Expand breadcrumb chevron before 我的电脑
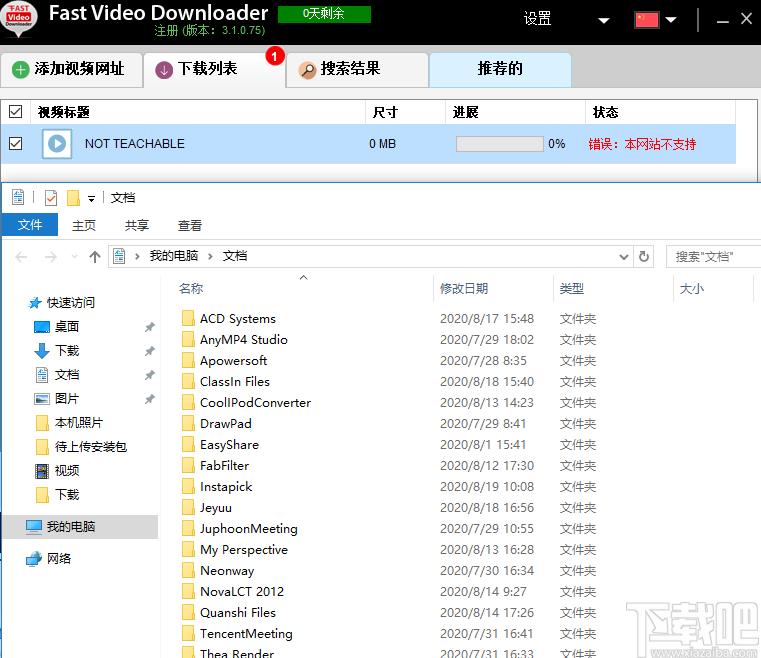The image size is (761, 658). click(x=137, y=256)
